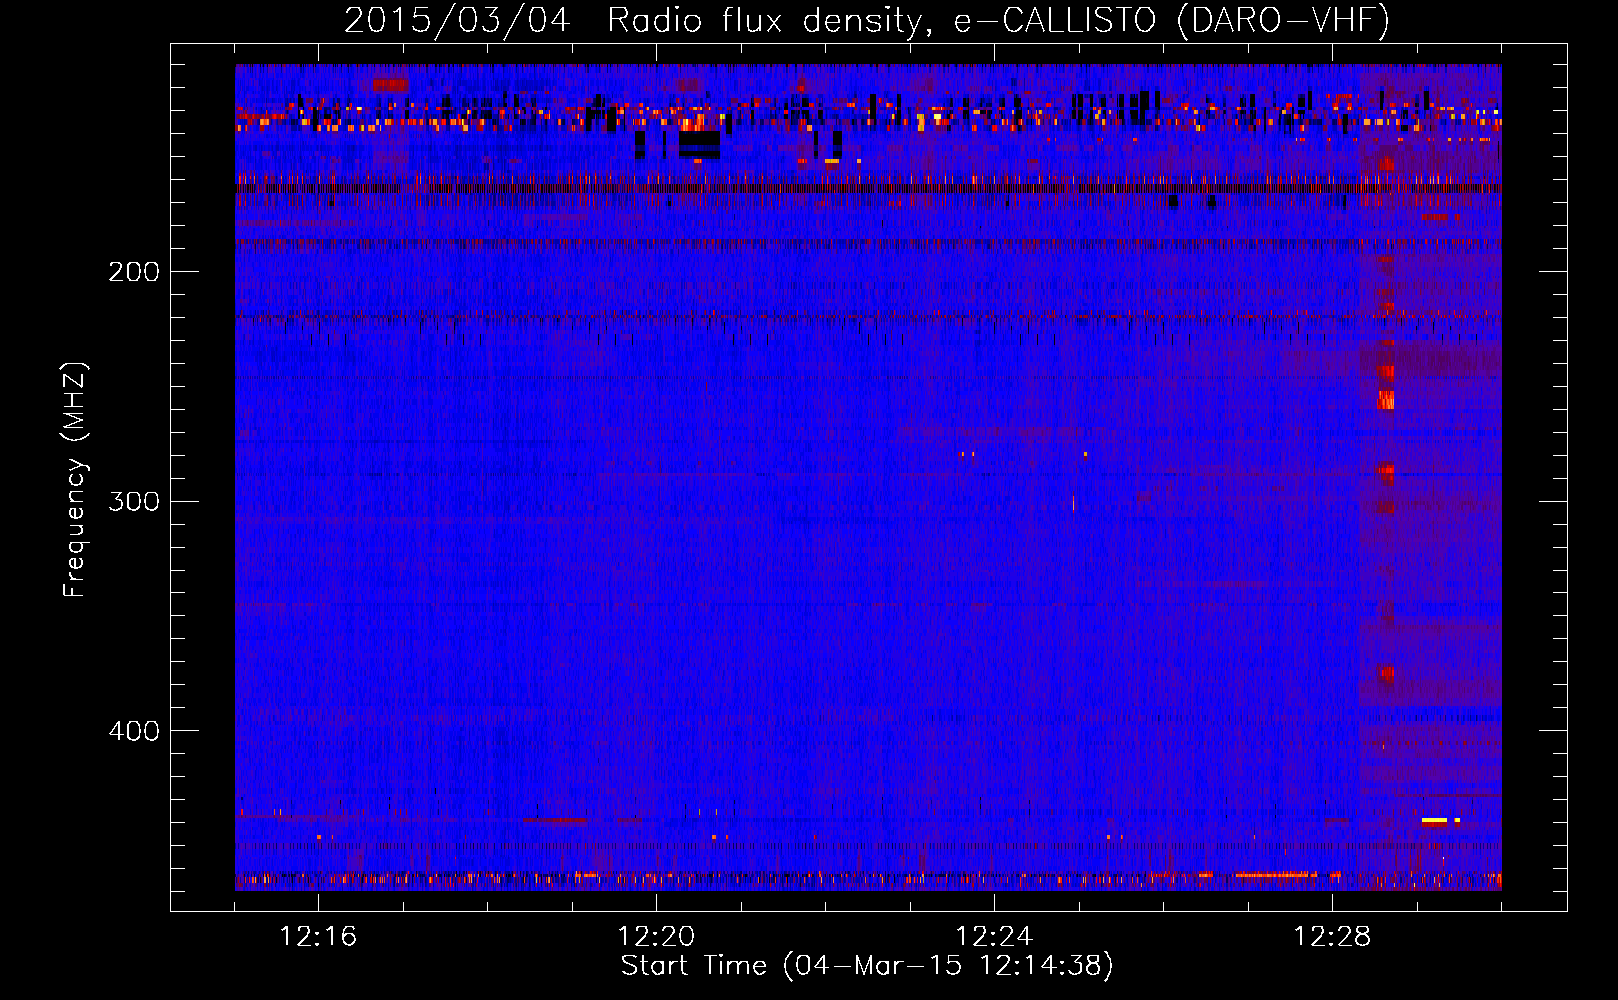This screenshot has width=1618, height=1000.
Task: Click the "200" frequency tick label
Action: tap(134, 272)
